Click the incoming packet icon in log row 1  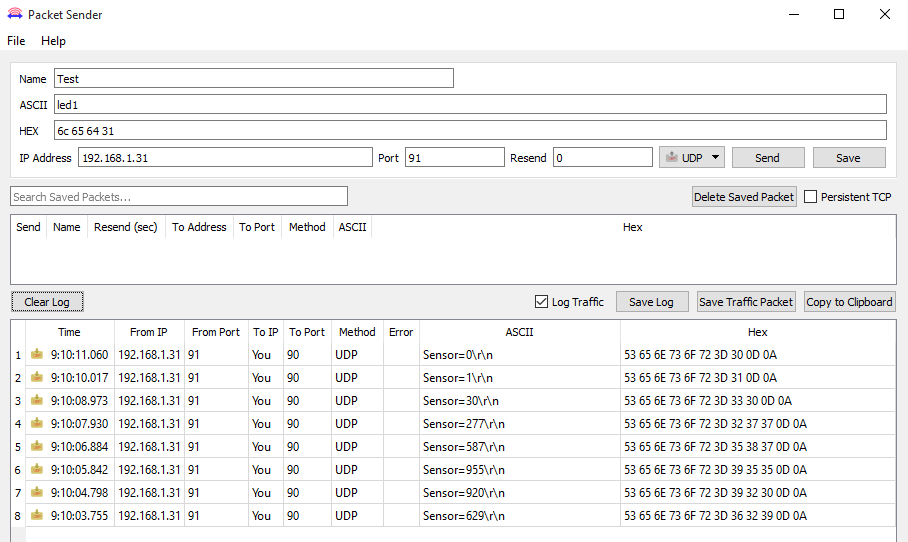[x=37, y=354]
